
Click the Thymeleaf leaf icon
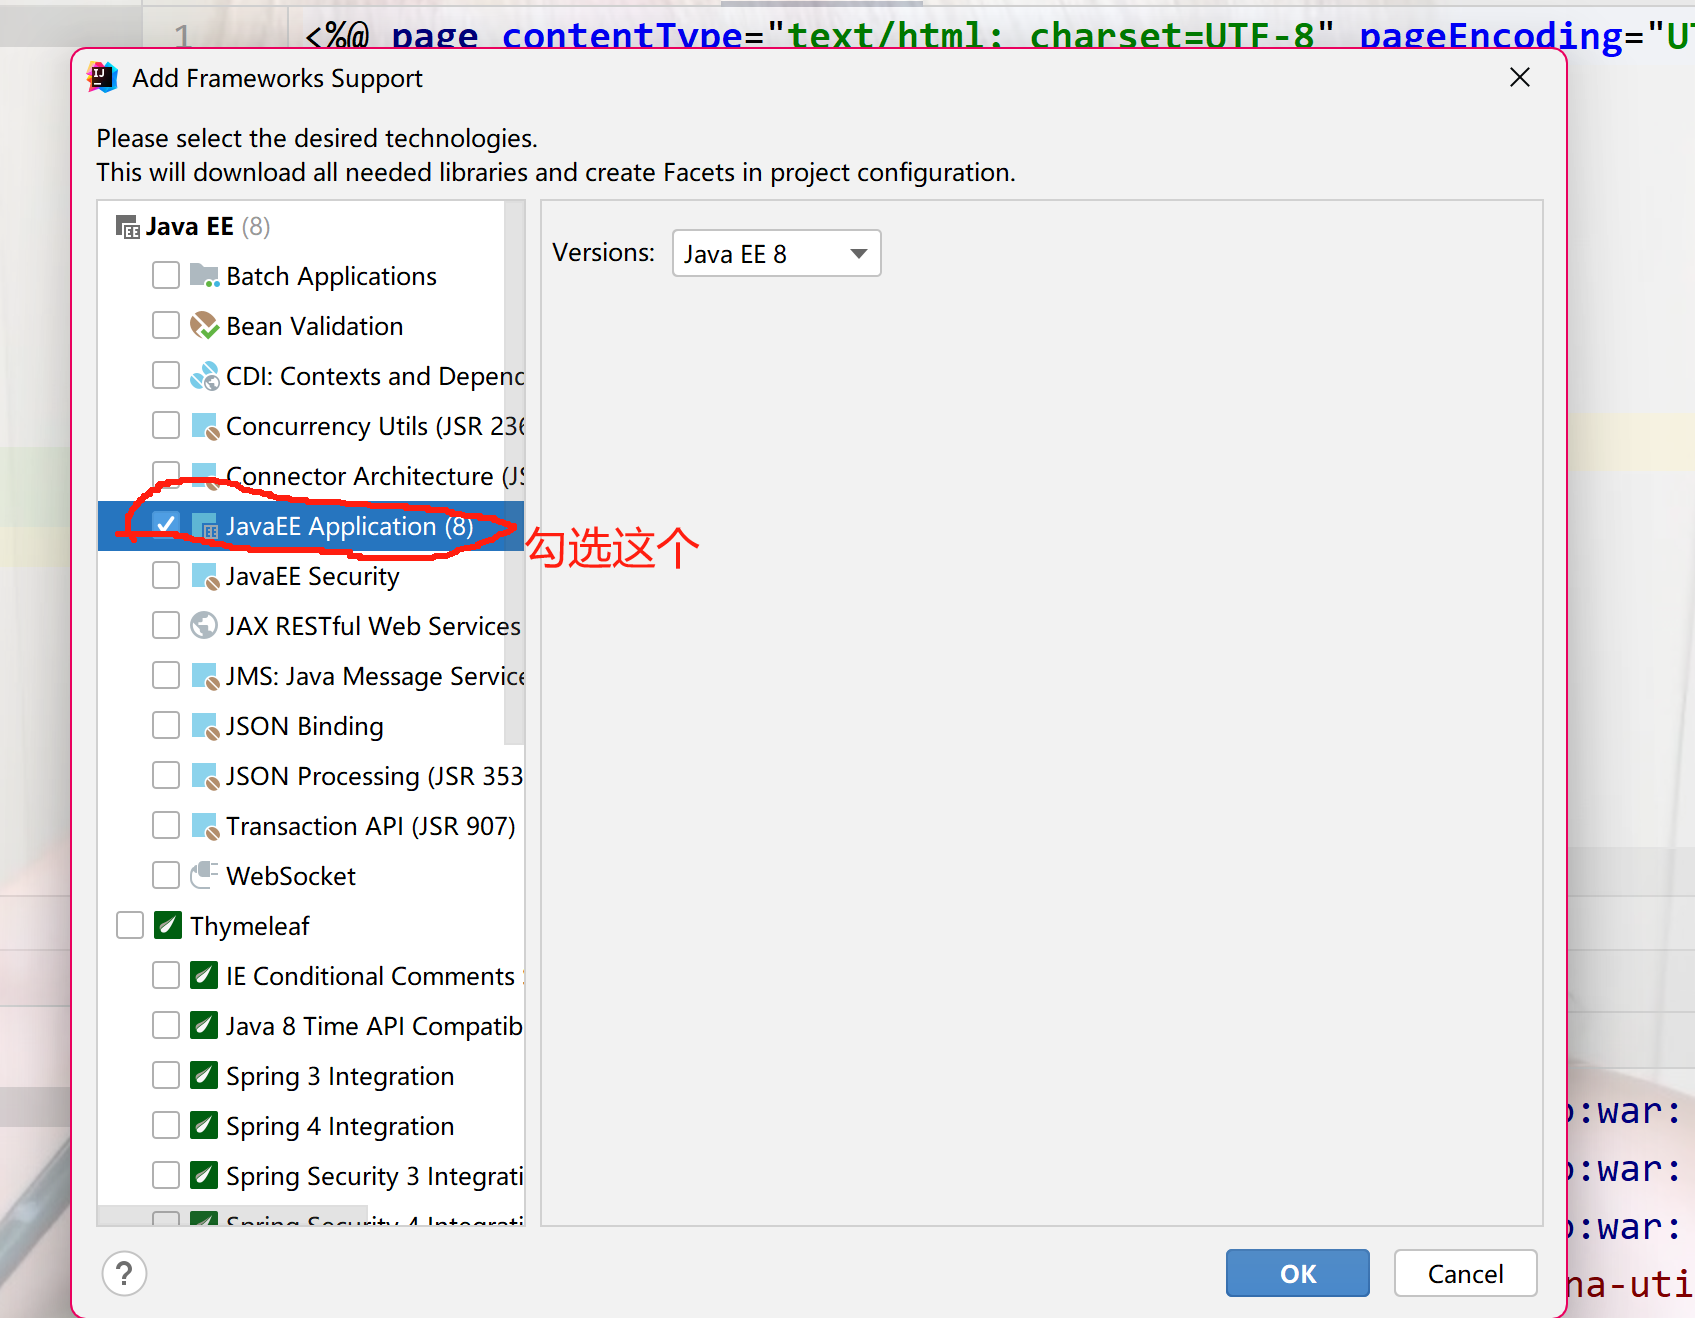(x=167, y=925)
